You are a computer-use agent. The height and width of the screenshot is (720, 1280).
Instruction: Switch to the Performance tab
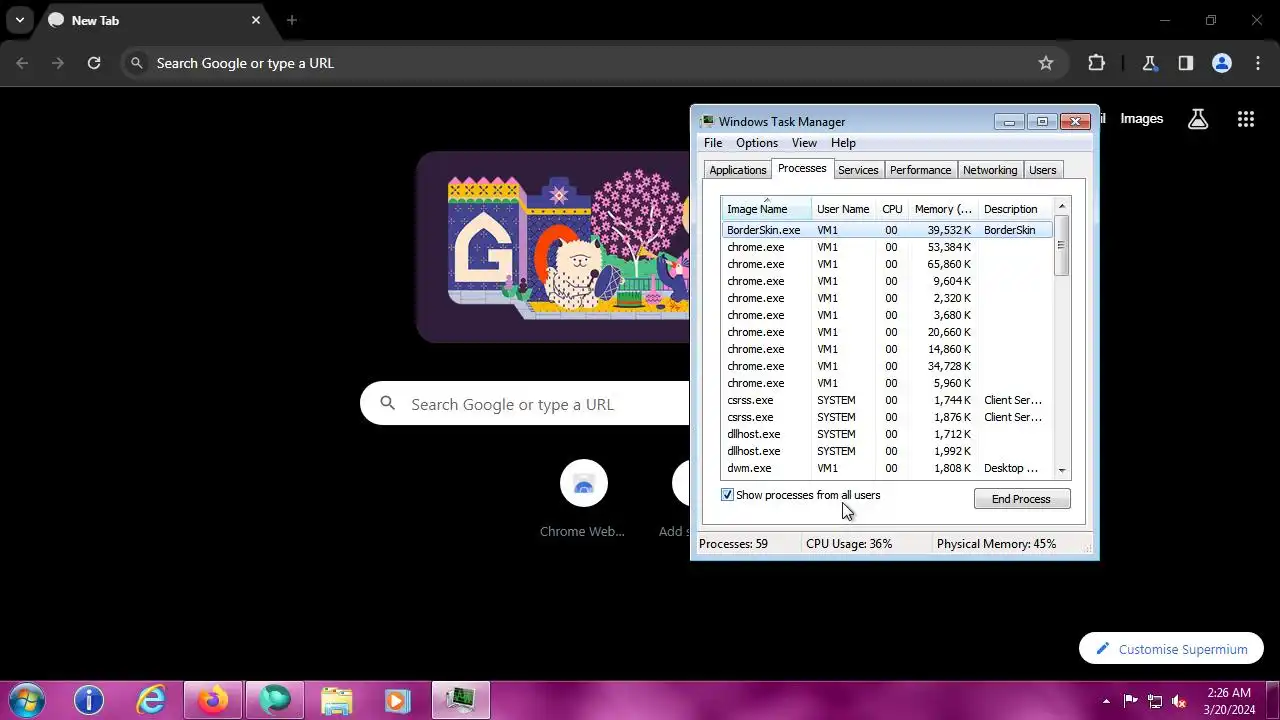tap(920, 170)
